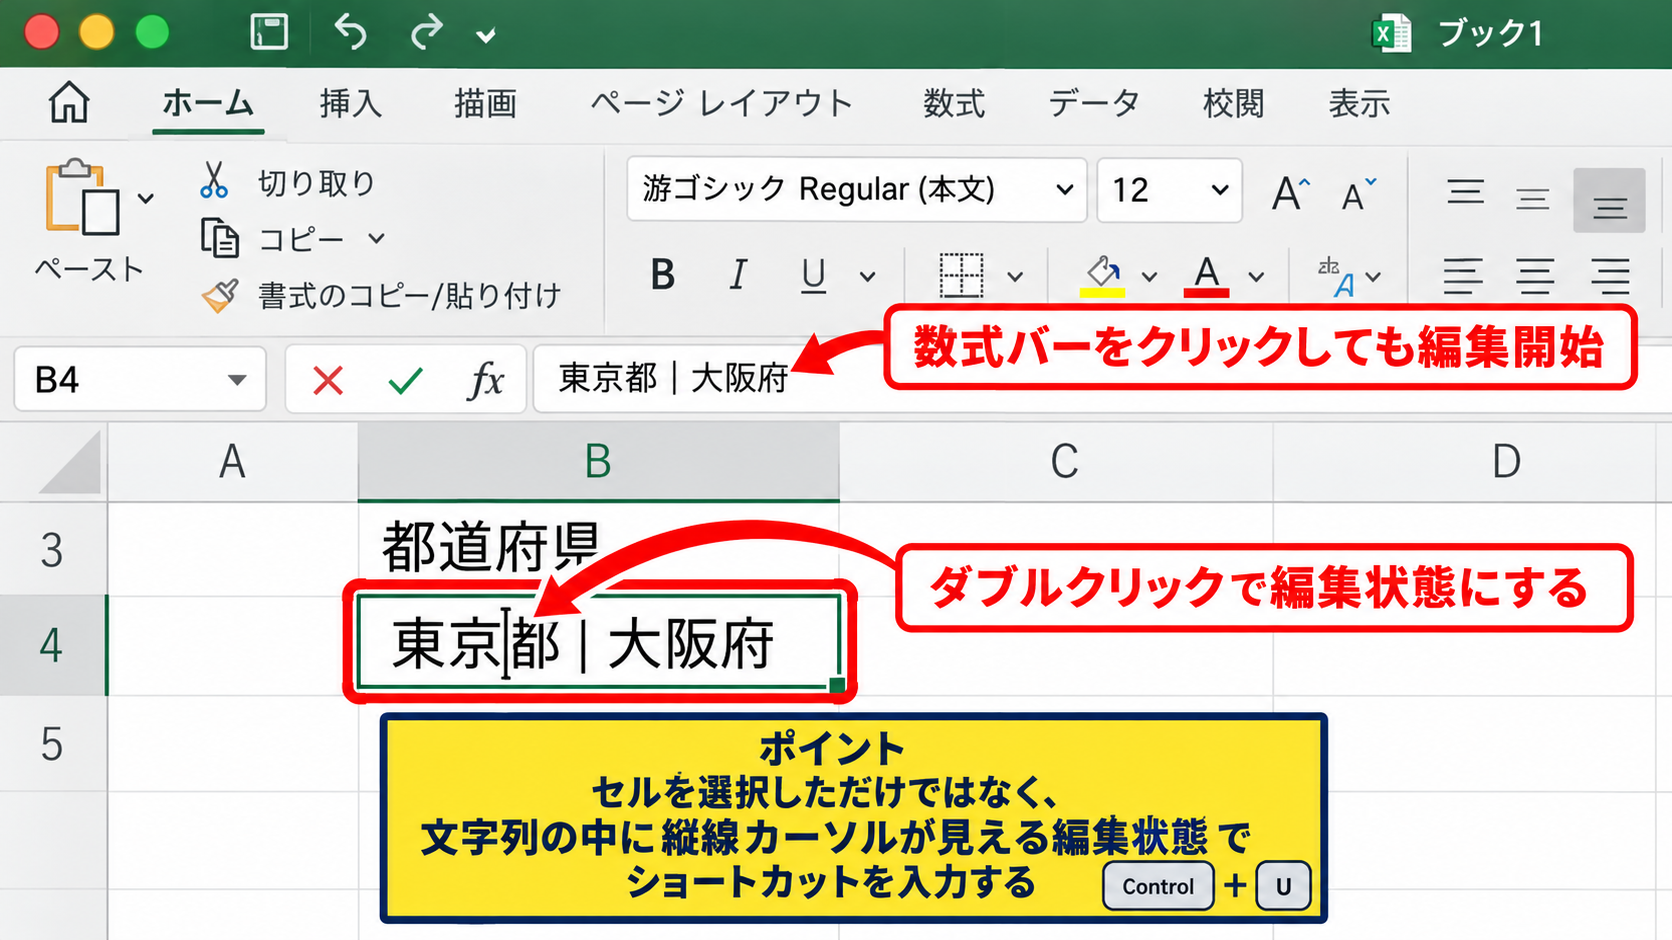Expand the コピー dropdown arrow
Image resolution: width=1672 pixels, height=940 pixels.
[376, 239]
